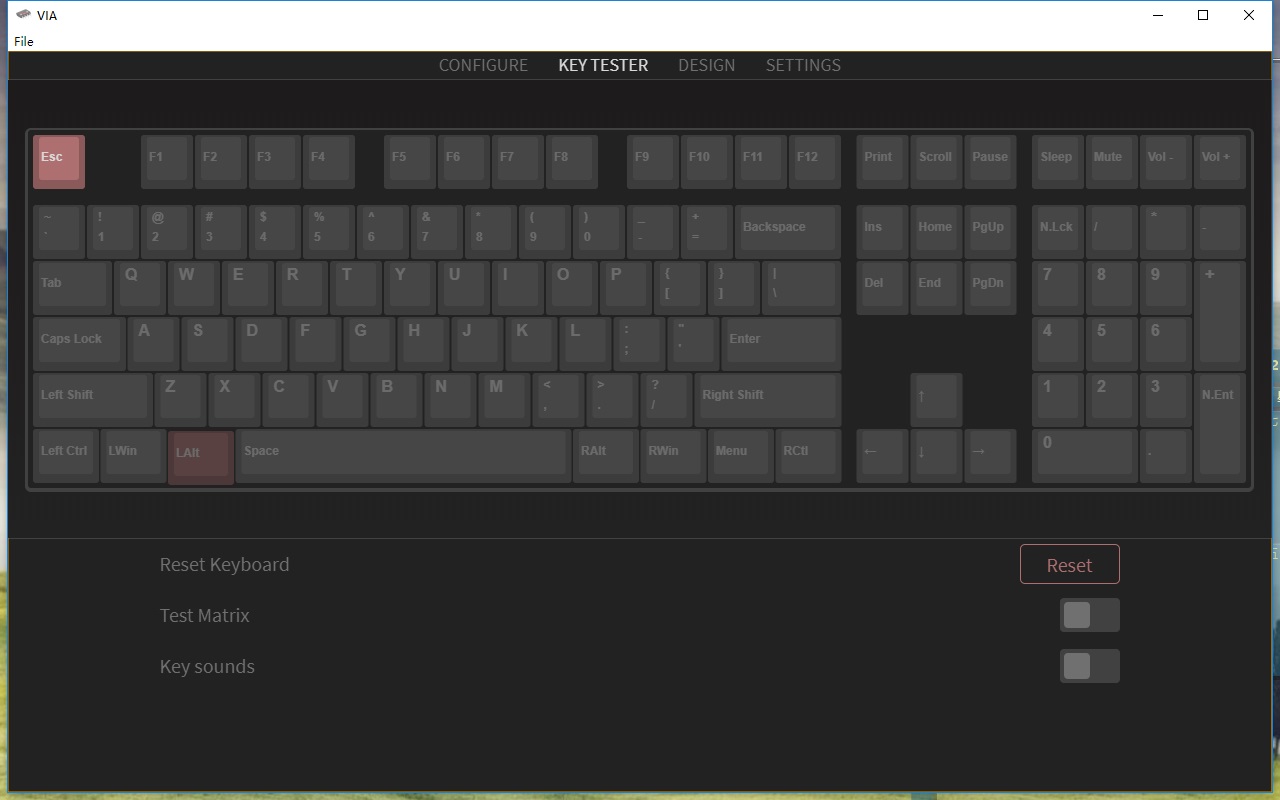The height and width of the screenshot is (800, 1280).
Task: Open the File menu
Action: pyautogui.click(x=24, y=41)
